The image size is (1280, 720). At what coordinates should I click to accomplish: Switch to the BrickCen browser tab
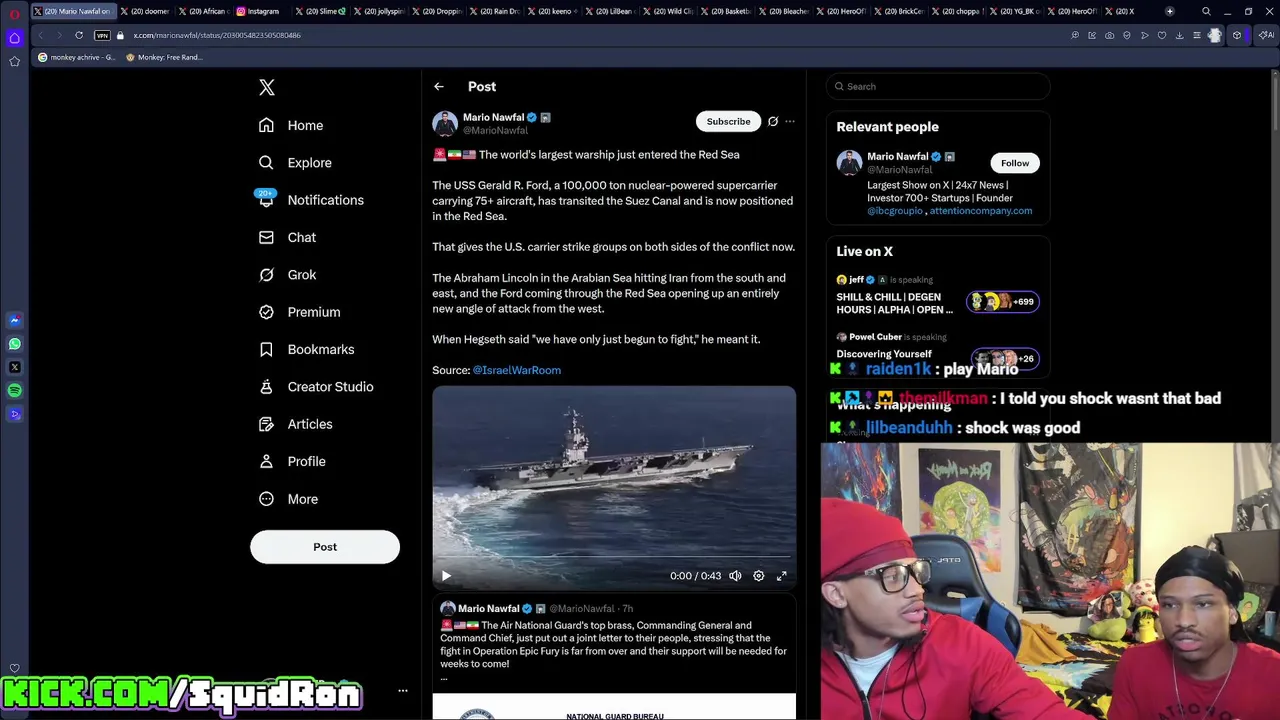coord(900,11)
